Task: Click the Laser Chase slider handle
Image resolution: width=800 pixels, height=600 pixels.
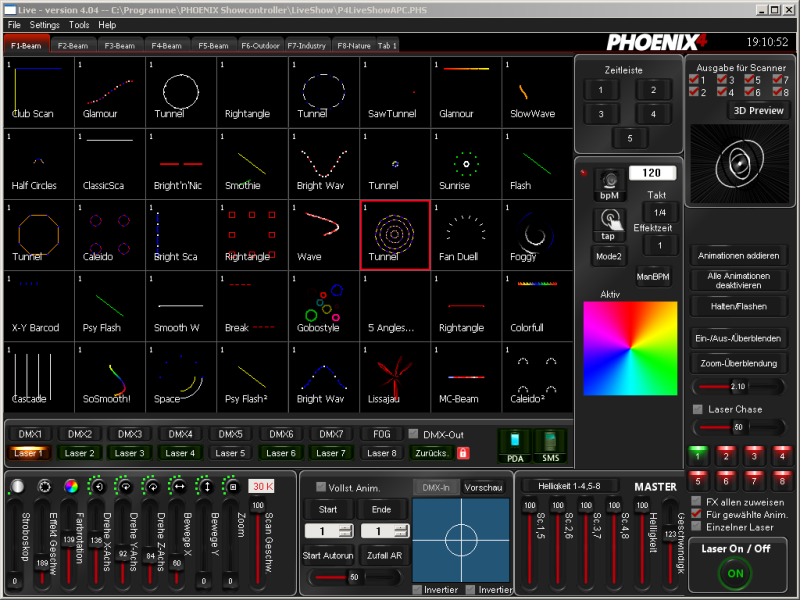Action: (738, 427)
